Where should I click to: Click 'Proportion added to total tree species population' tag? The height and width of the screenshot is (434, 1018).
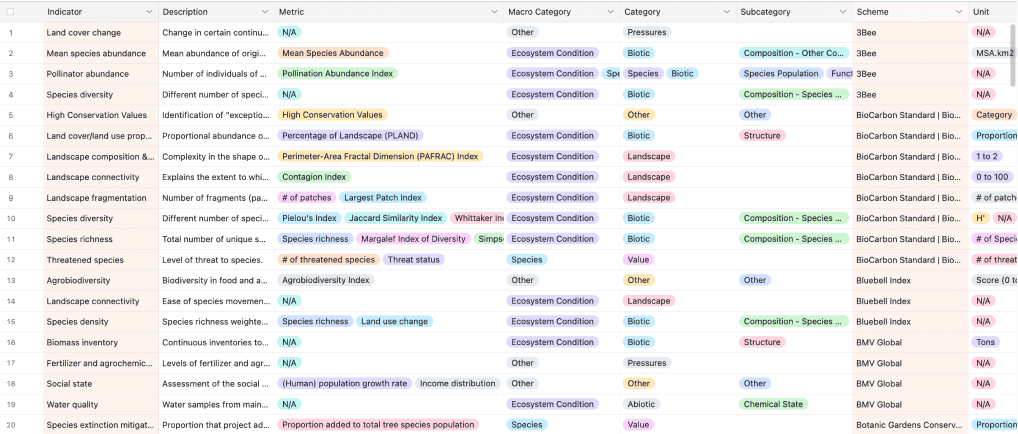coord(378,425)
